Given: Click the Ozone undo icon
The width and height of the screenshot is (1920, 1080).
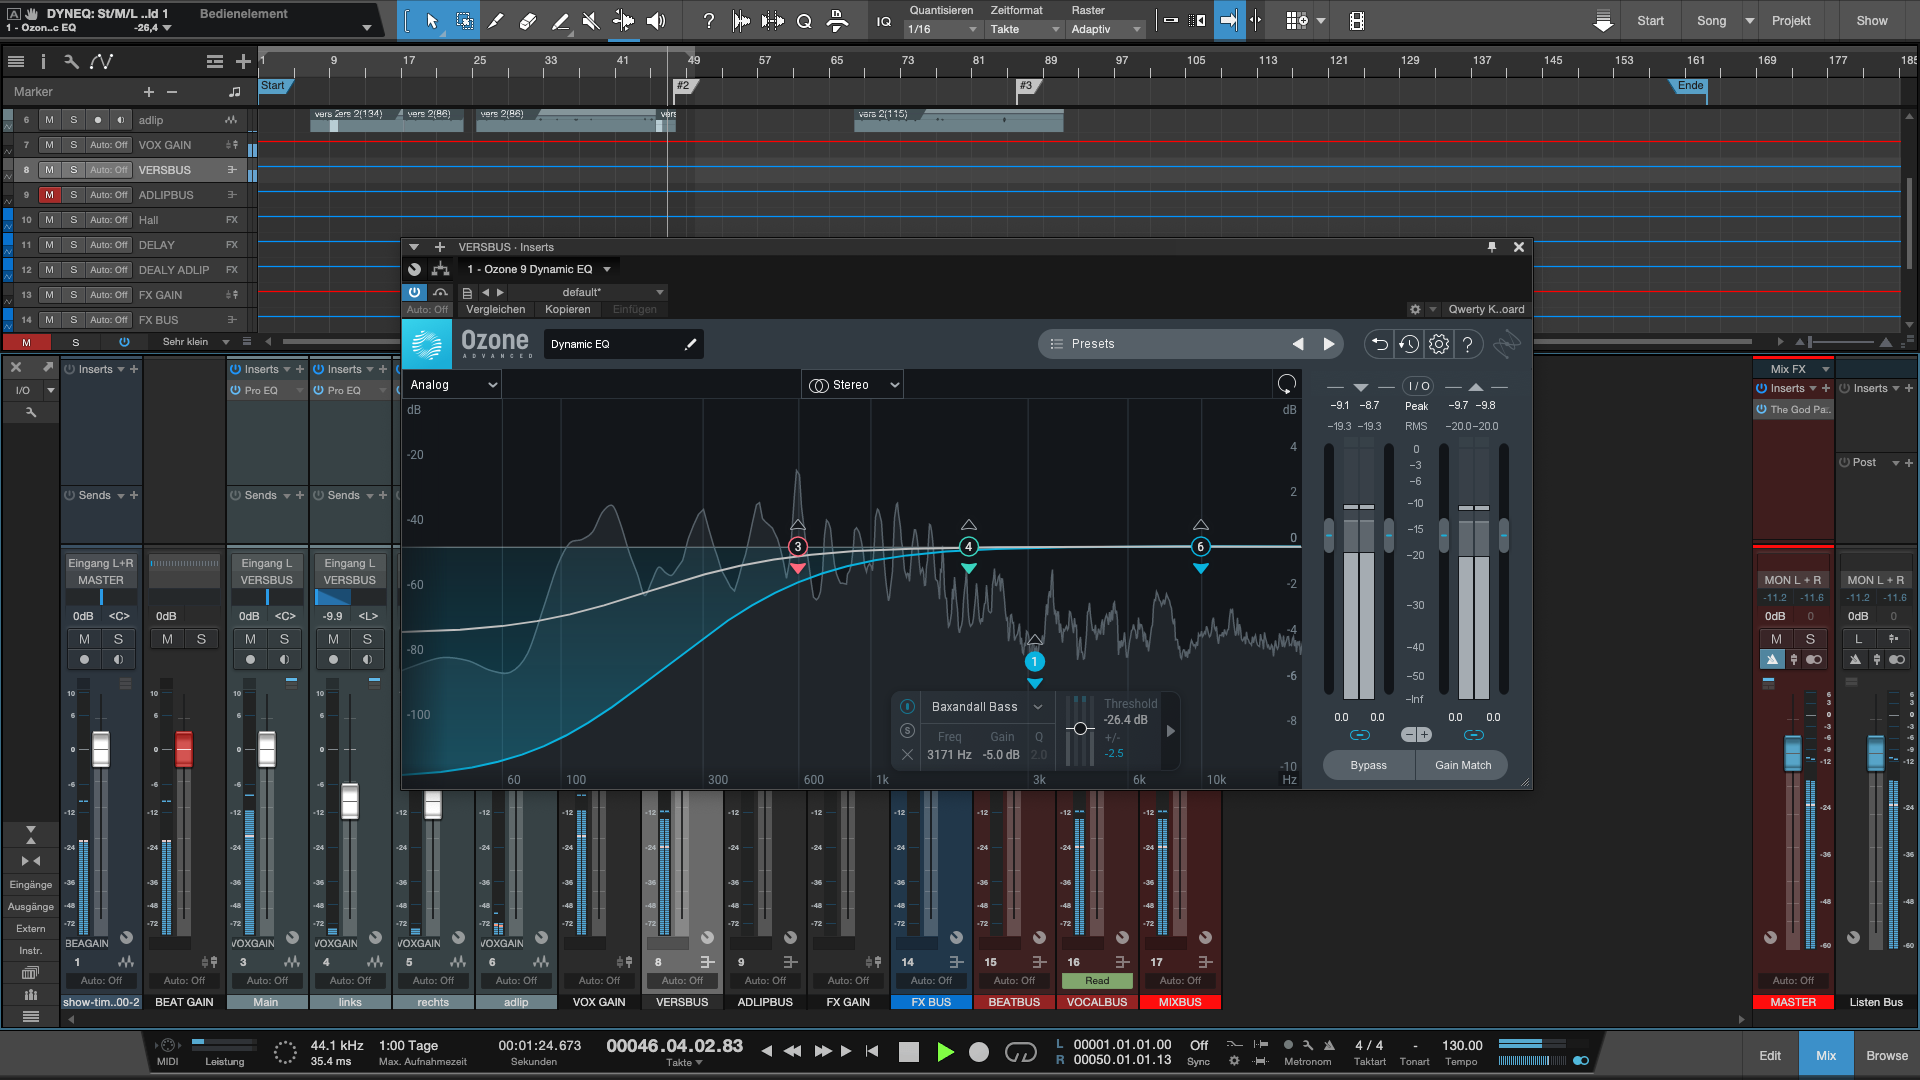Looking at the screenshot, I should [x=1379, y=344].
